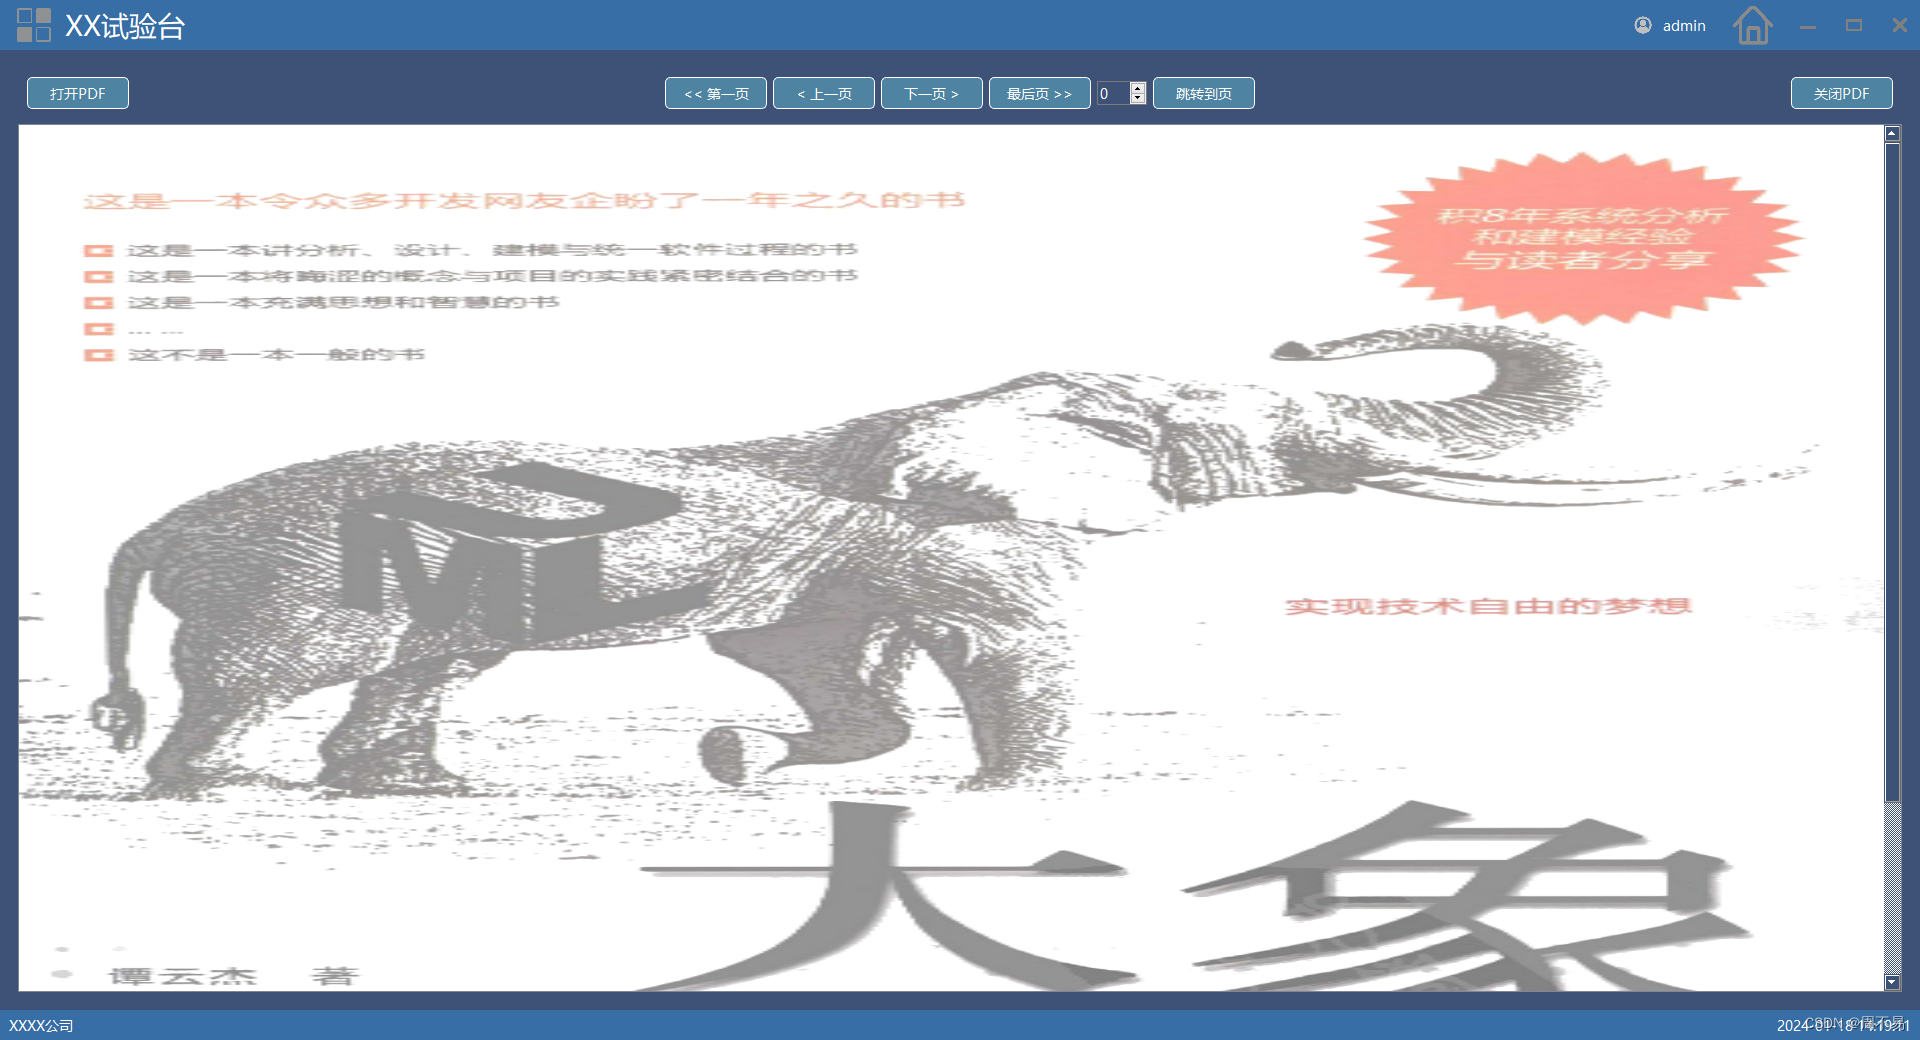Click the vertical scrollbar thumb

[x=1892, y=472]
